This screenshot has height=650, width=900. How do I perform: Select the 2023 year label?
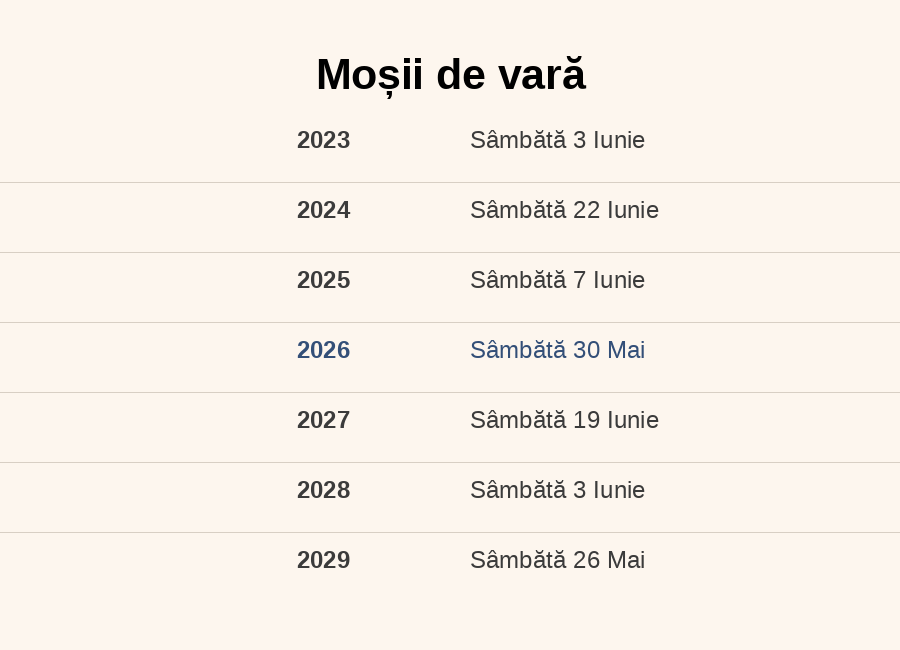click(x=323, y=140)
